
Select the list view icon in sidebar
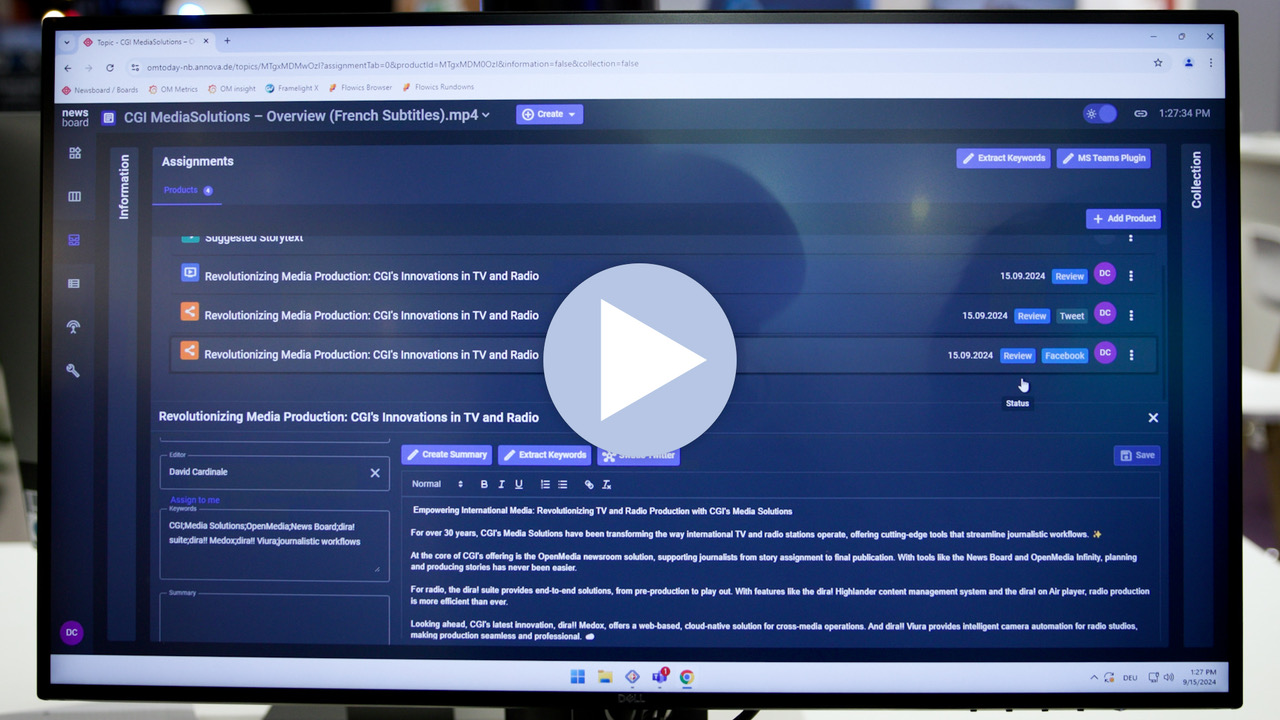[73, 284]
